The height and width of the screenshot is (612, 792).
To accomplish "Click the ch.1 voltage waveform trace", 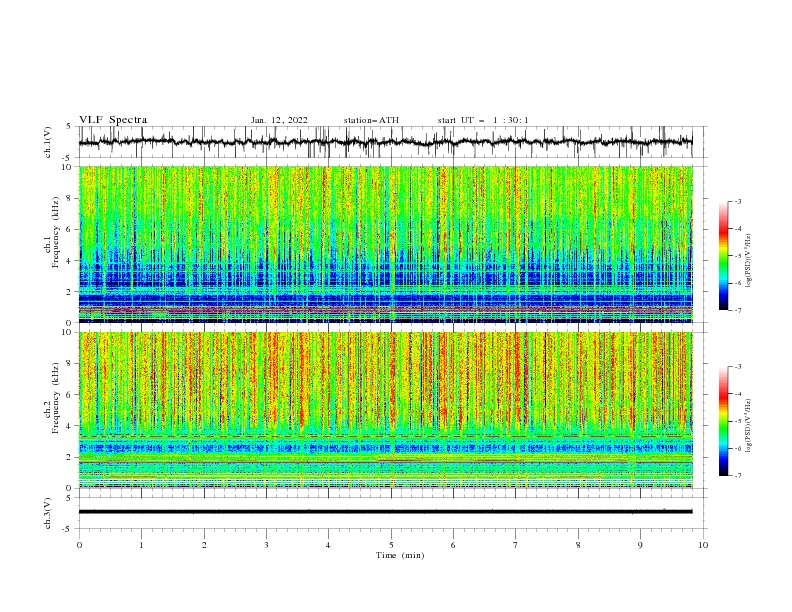I will [385, 142].
